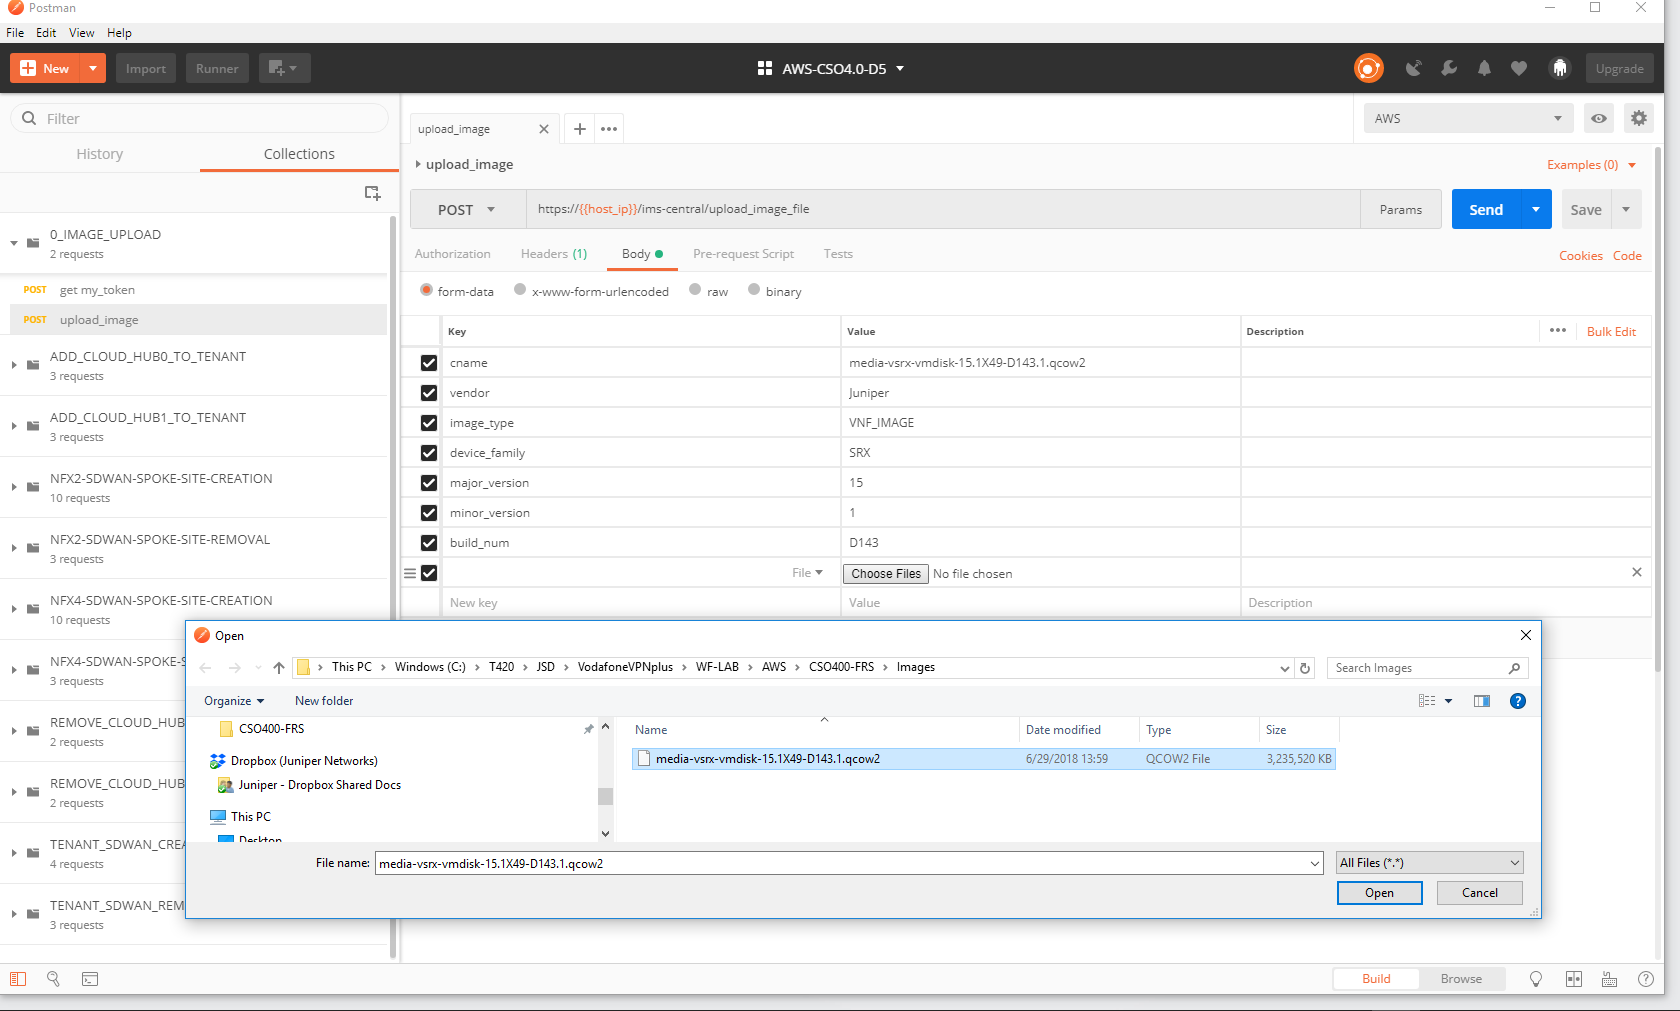
Task: Uncheck the cname form-data row
Action: [428, 363]
